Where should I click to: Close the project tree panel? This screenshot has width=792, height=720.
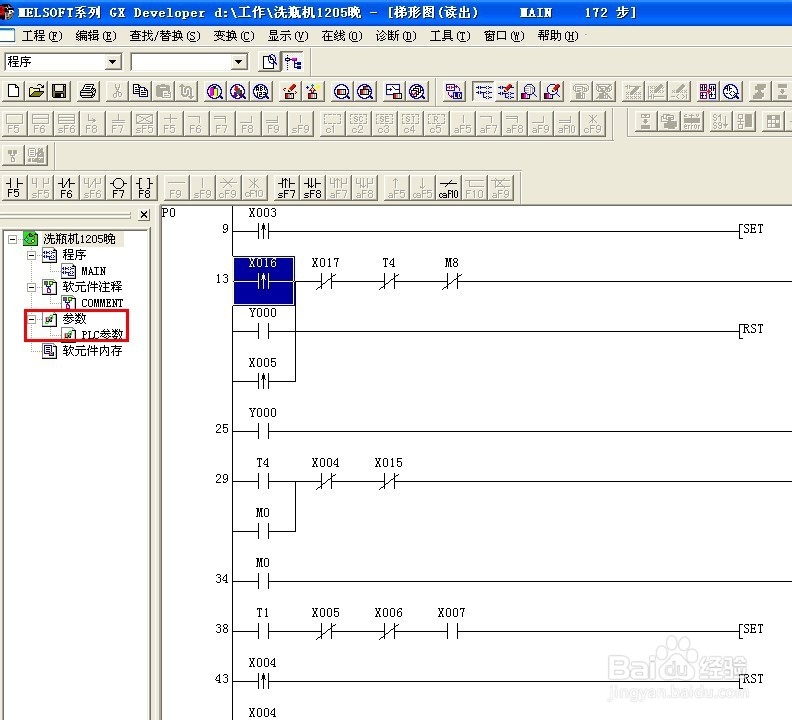[x=144, y=215]
